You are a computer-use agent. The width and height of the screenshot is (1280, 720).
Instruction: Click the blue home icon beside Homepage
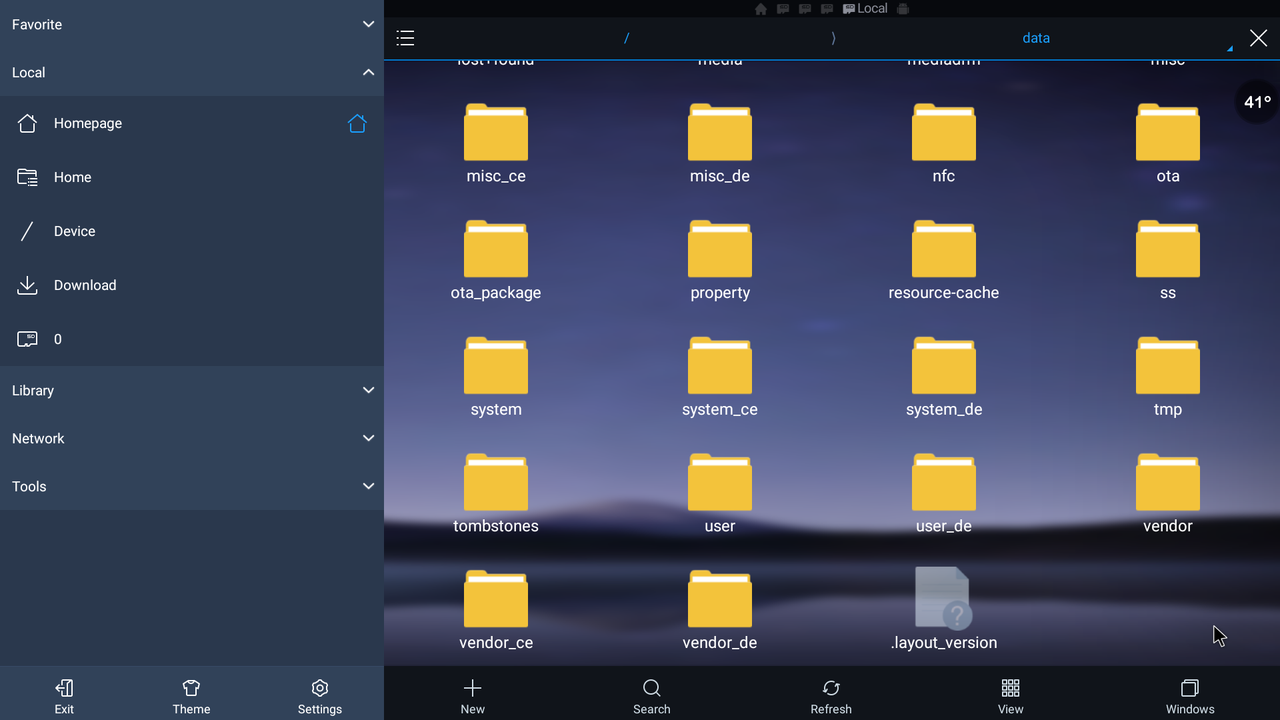[x=357, y=123]
